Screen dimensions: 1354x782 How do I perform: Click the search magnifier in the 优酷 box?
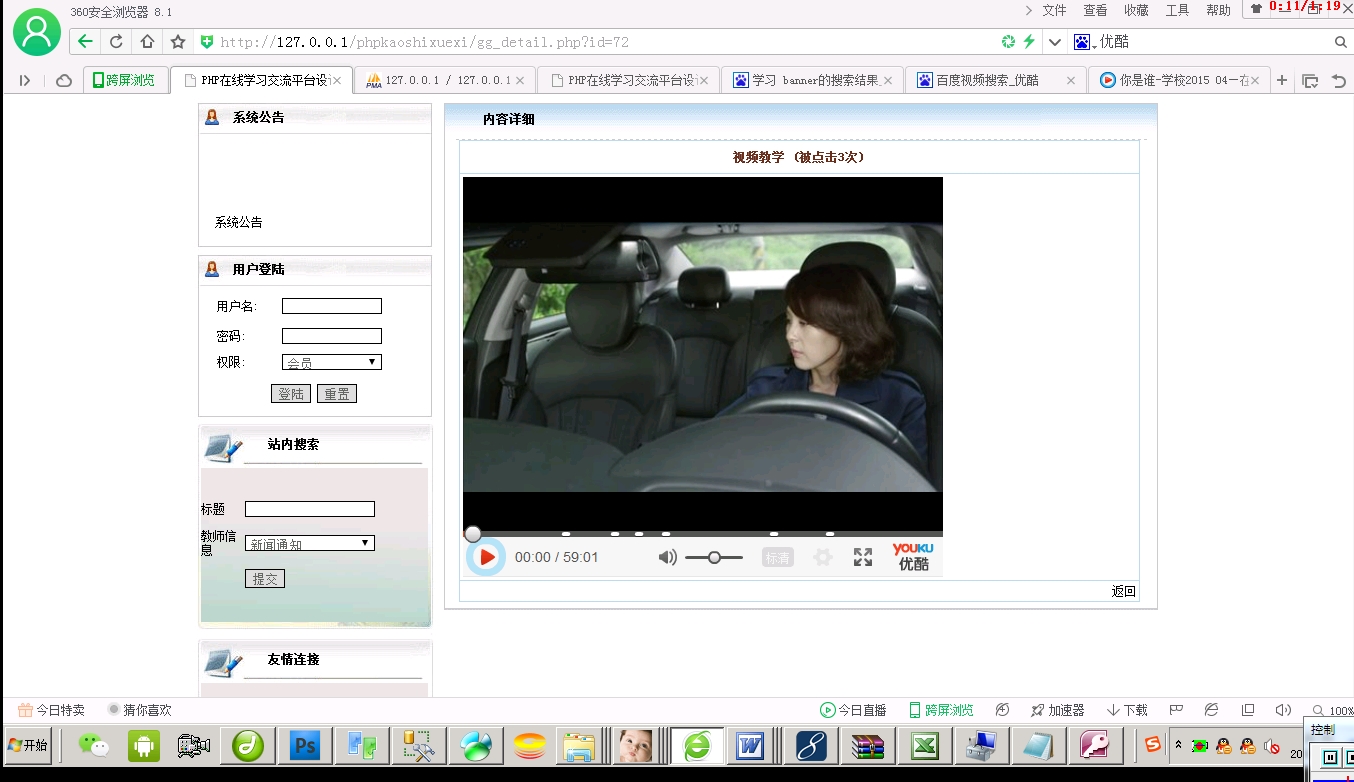pos(1341,42)
